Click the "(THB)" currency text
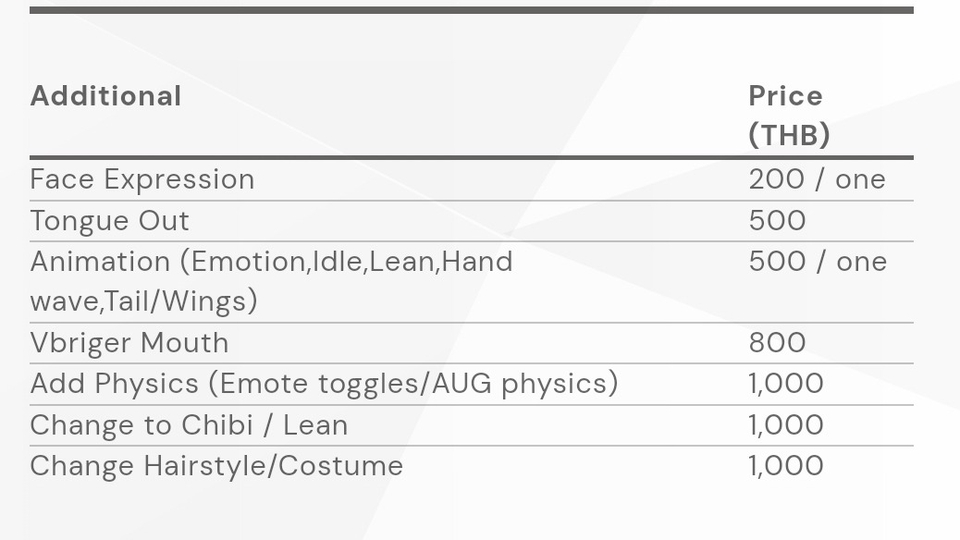This screenshot has height=540, width=960. coord(789,135)
